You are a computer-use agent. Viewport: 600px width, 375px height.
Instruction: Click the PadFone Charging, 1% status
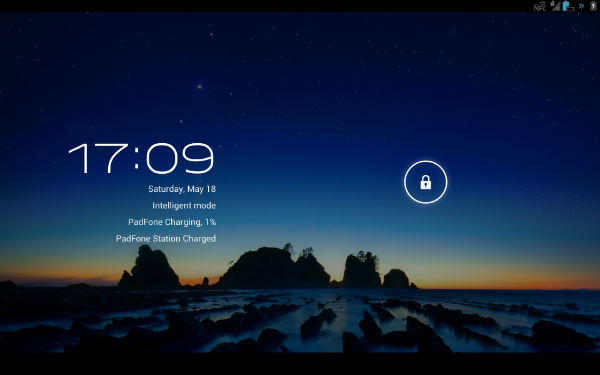tap(172, 222)
